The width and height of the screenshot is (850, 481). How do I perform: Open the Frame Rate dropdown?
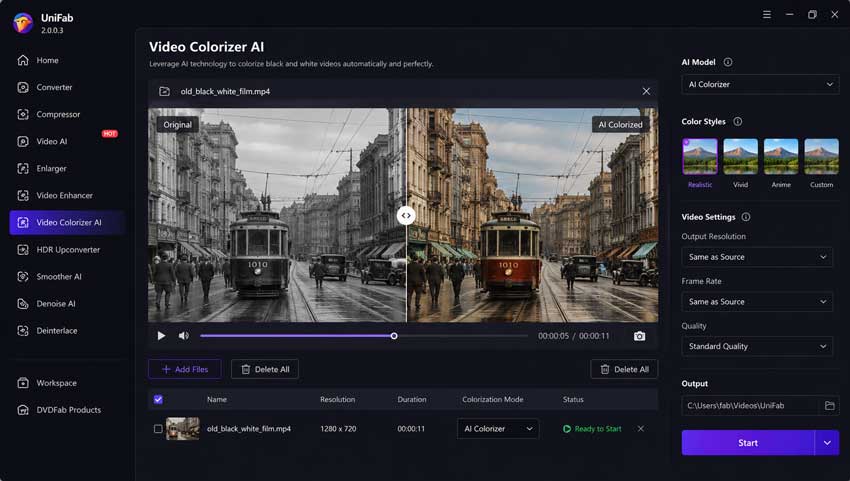[757, 302]
